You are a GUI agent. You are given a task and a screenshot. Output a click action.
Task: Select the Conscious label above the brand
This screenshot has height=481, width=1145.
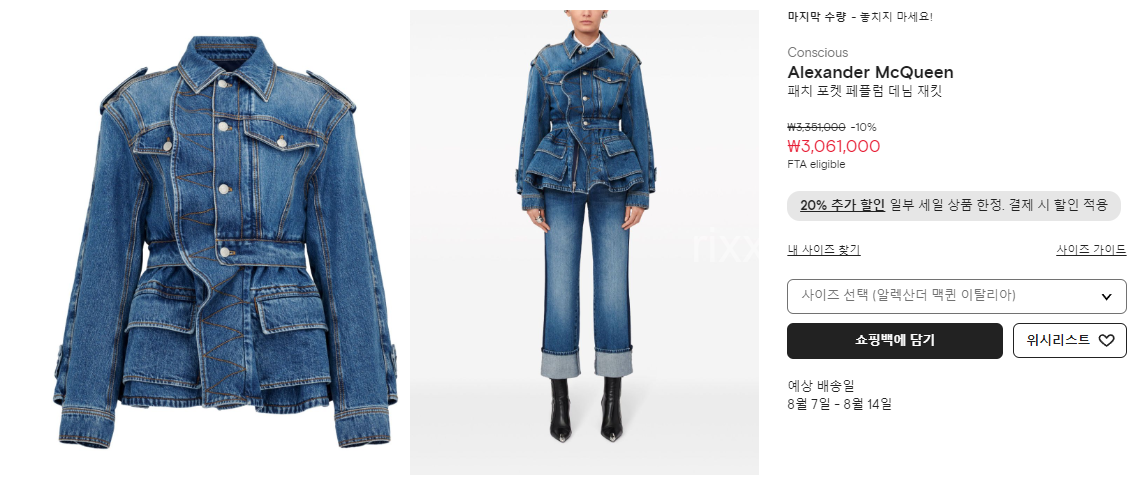point(818,53)
